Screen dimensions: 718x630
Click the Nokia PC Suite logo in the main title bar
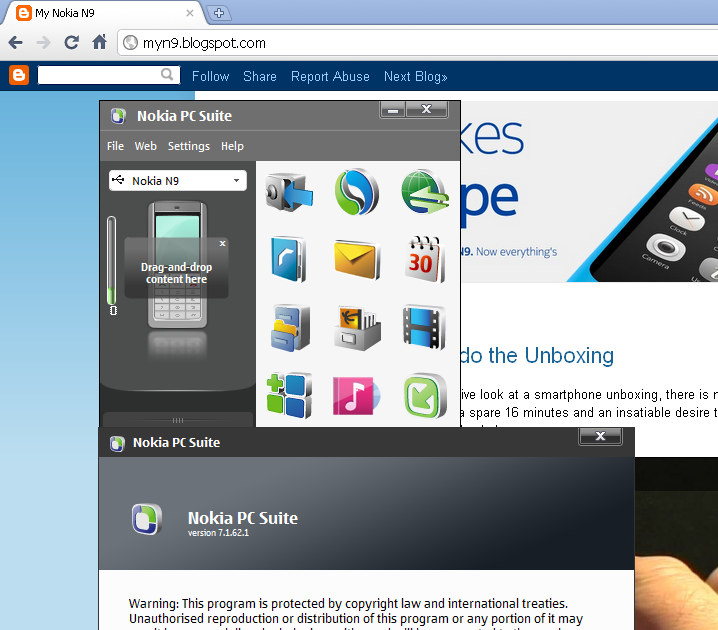(118, 116)
